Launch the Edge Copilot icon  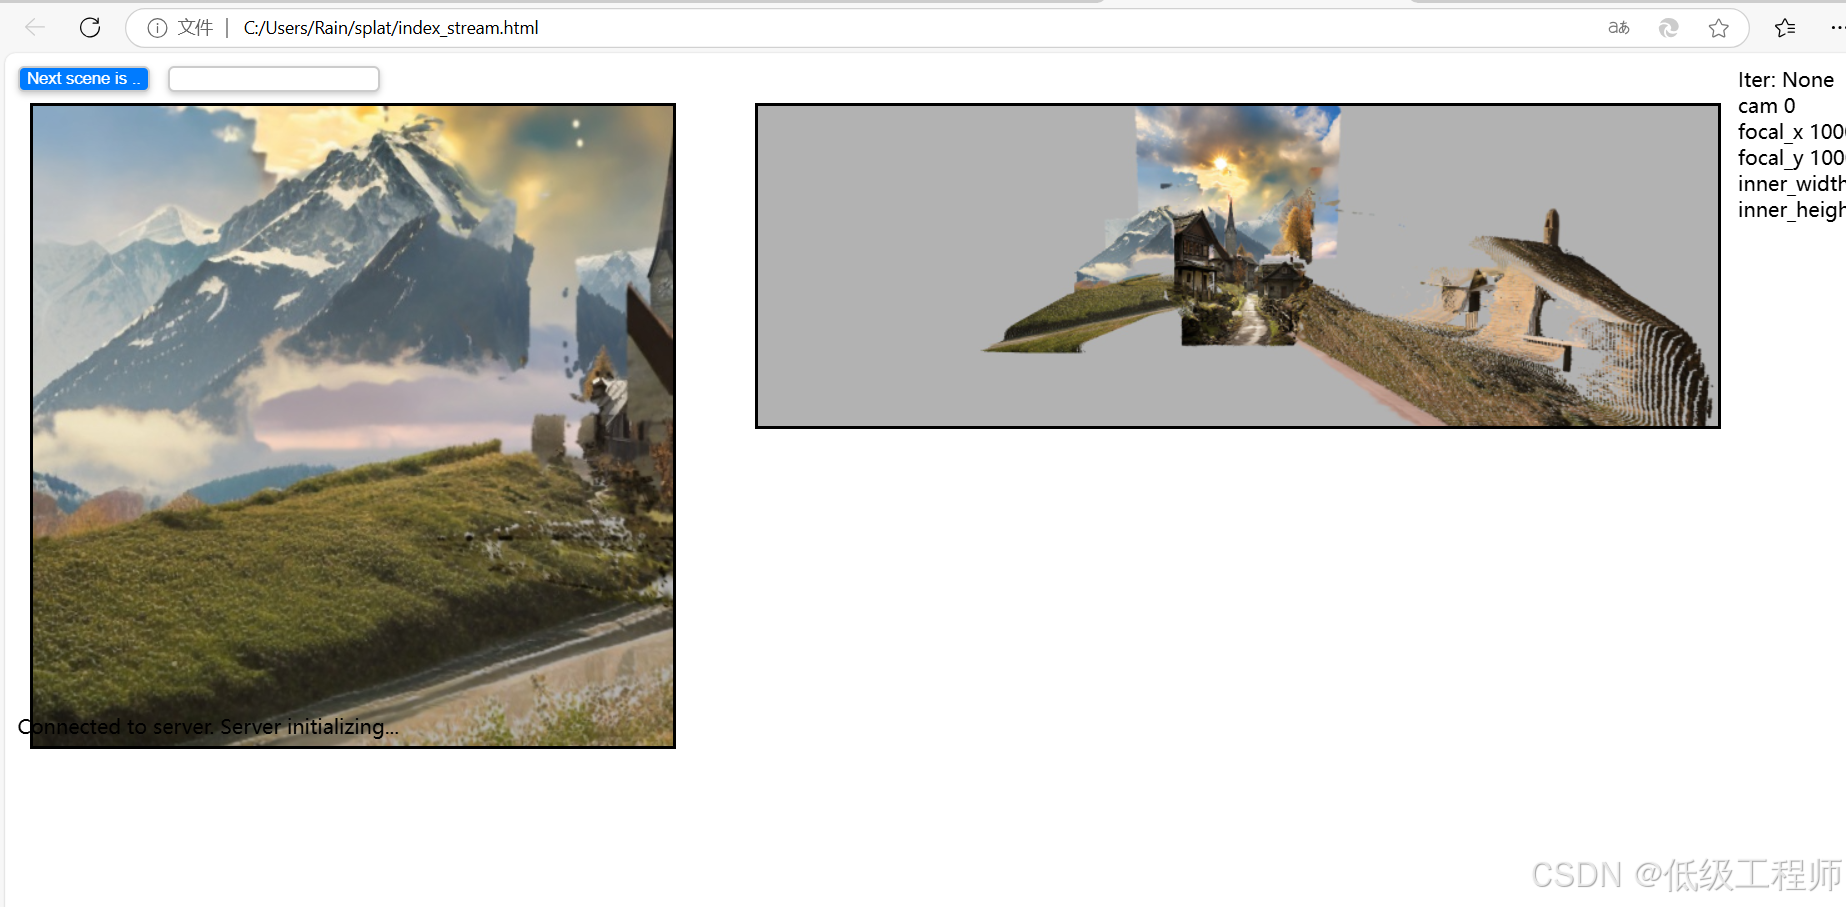pyautogui.click(x=1668, y=28)
